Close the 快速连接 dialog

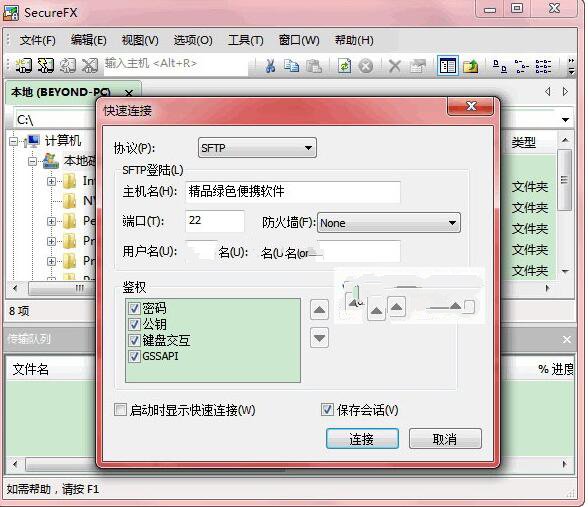tap(471, 106)
